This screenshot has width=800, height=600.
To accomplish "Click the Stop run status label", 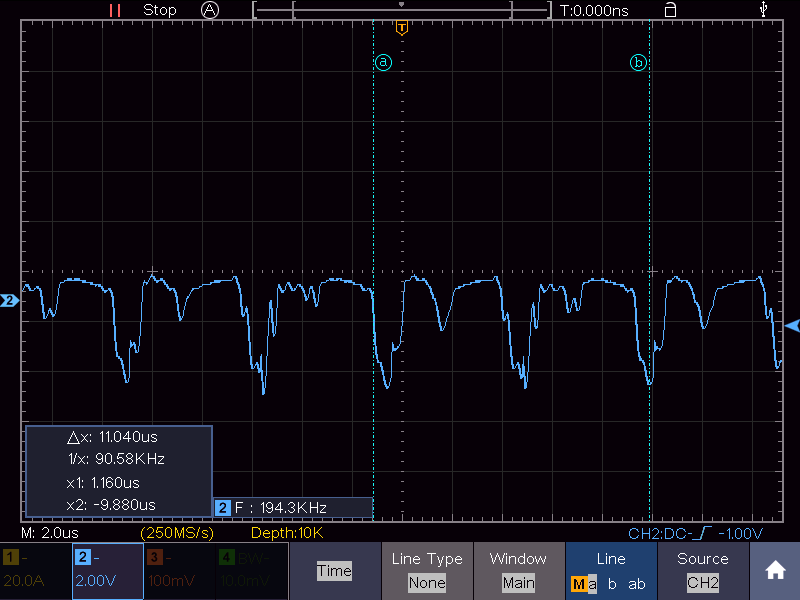I will point(160,10).
